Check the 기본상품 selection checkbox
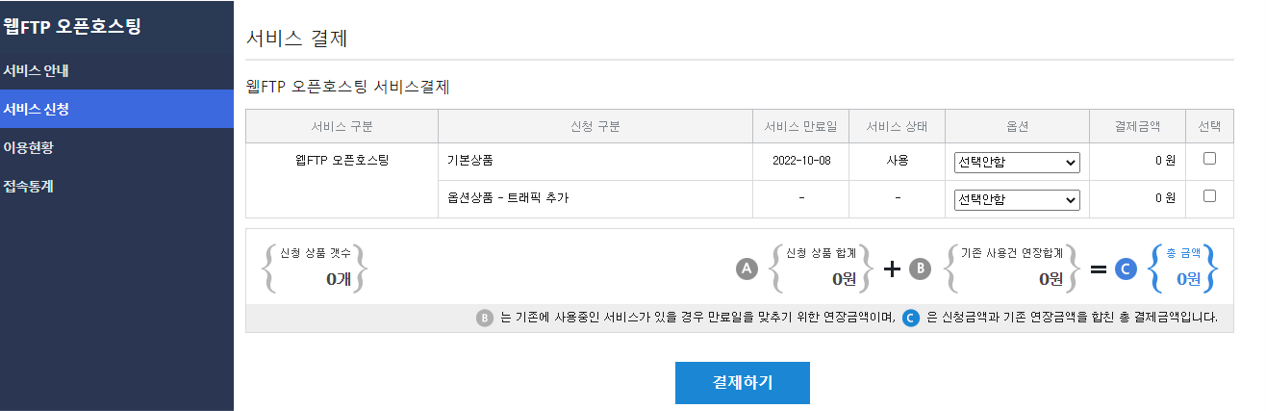Screen dimensions: 1266x411 click(x=1209, y=159)
